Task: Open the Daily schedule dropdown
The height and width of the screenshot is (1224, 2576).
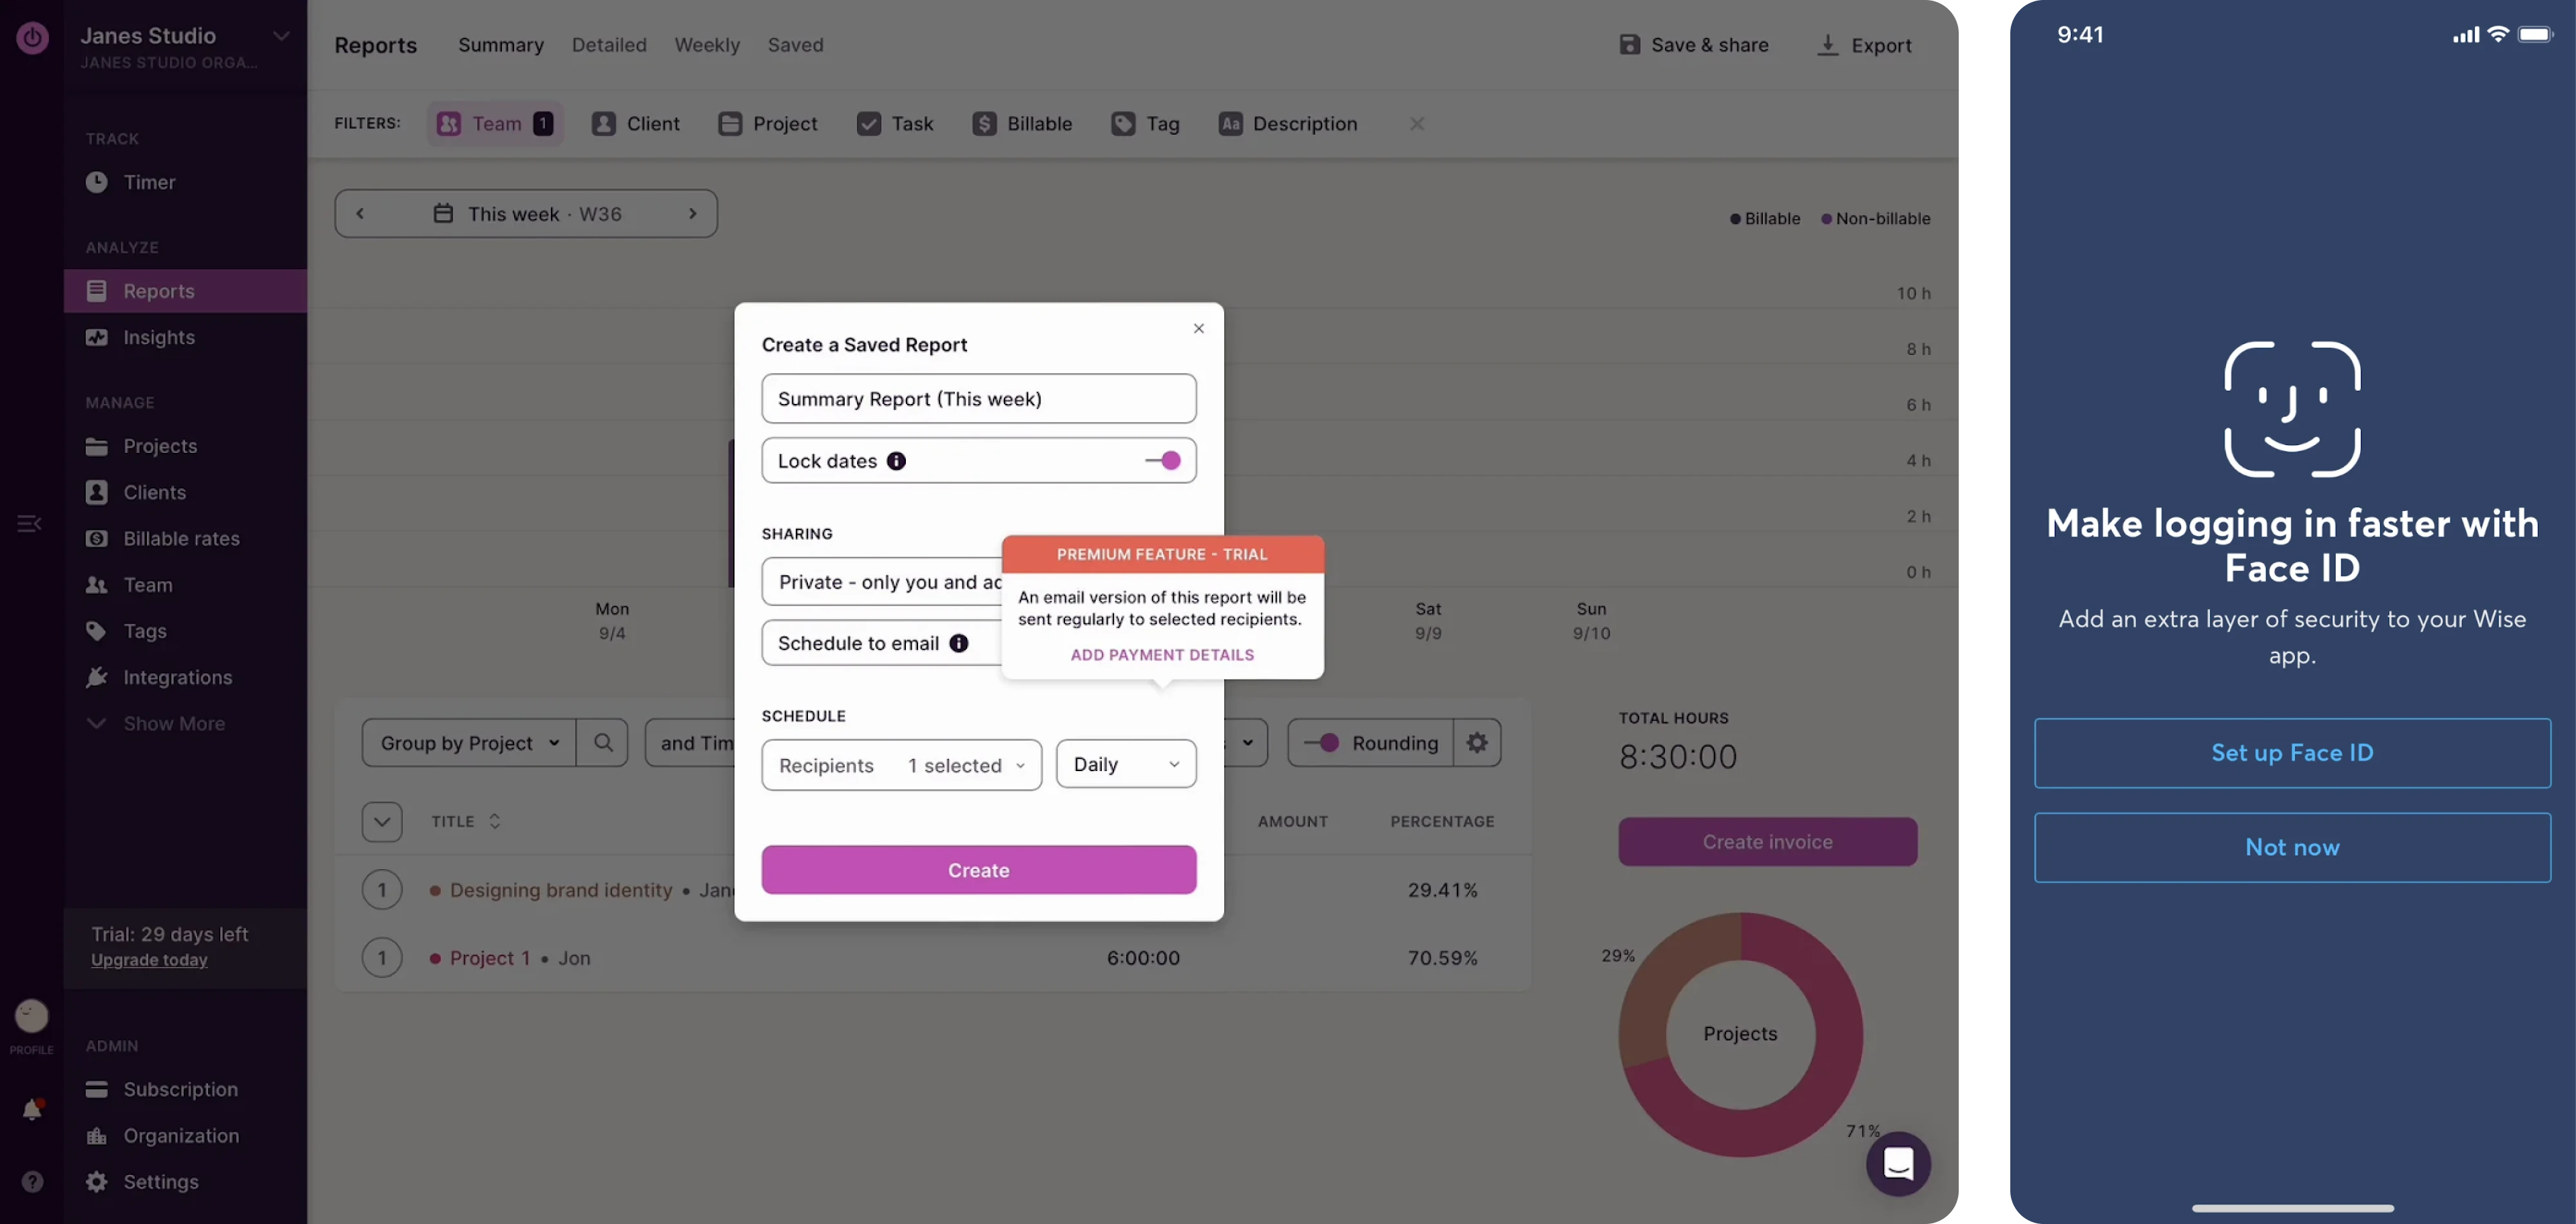Action: pos(1125,763)
